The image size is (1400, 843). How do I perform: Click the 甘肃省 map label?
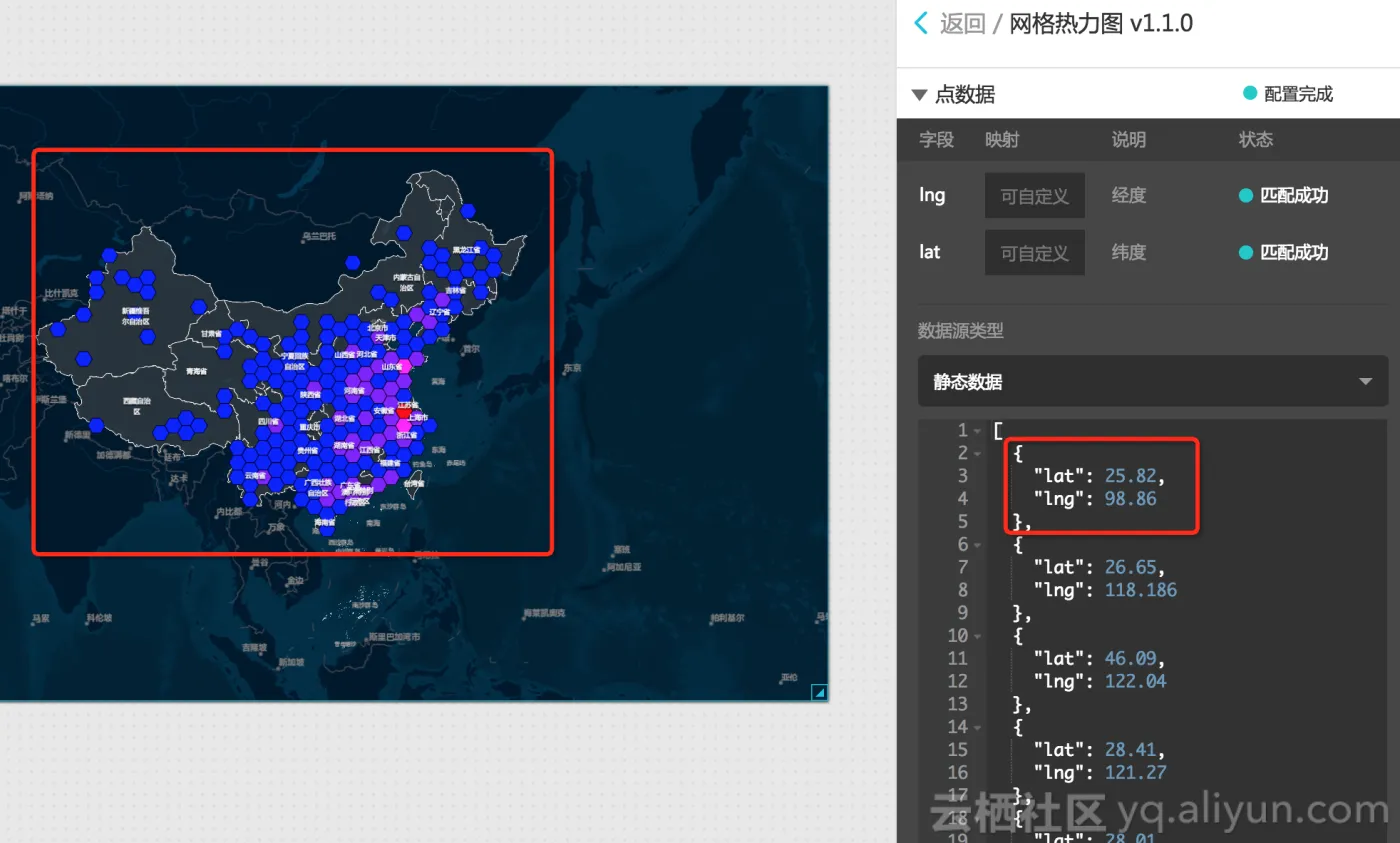click(x=210, y=333)
